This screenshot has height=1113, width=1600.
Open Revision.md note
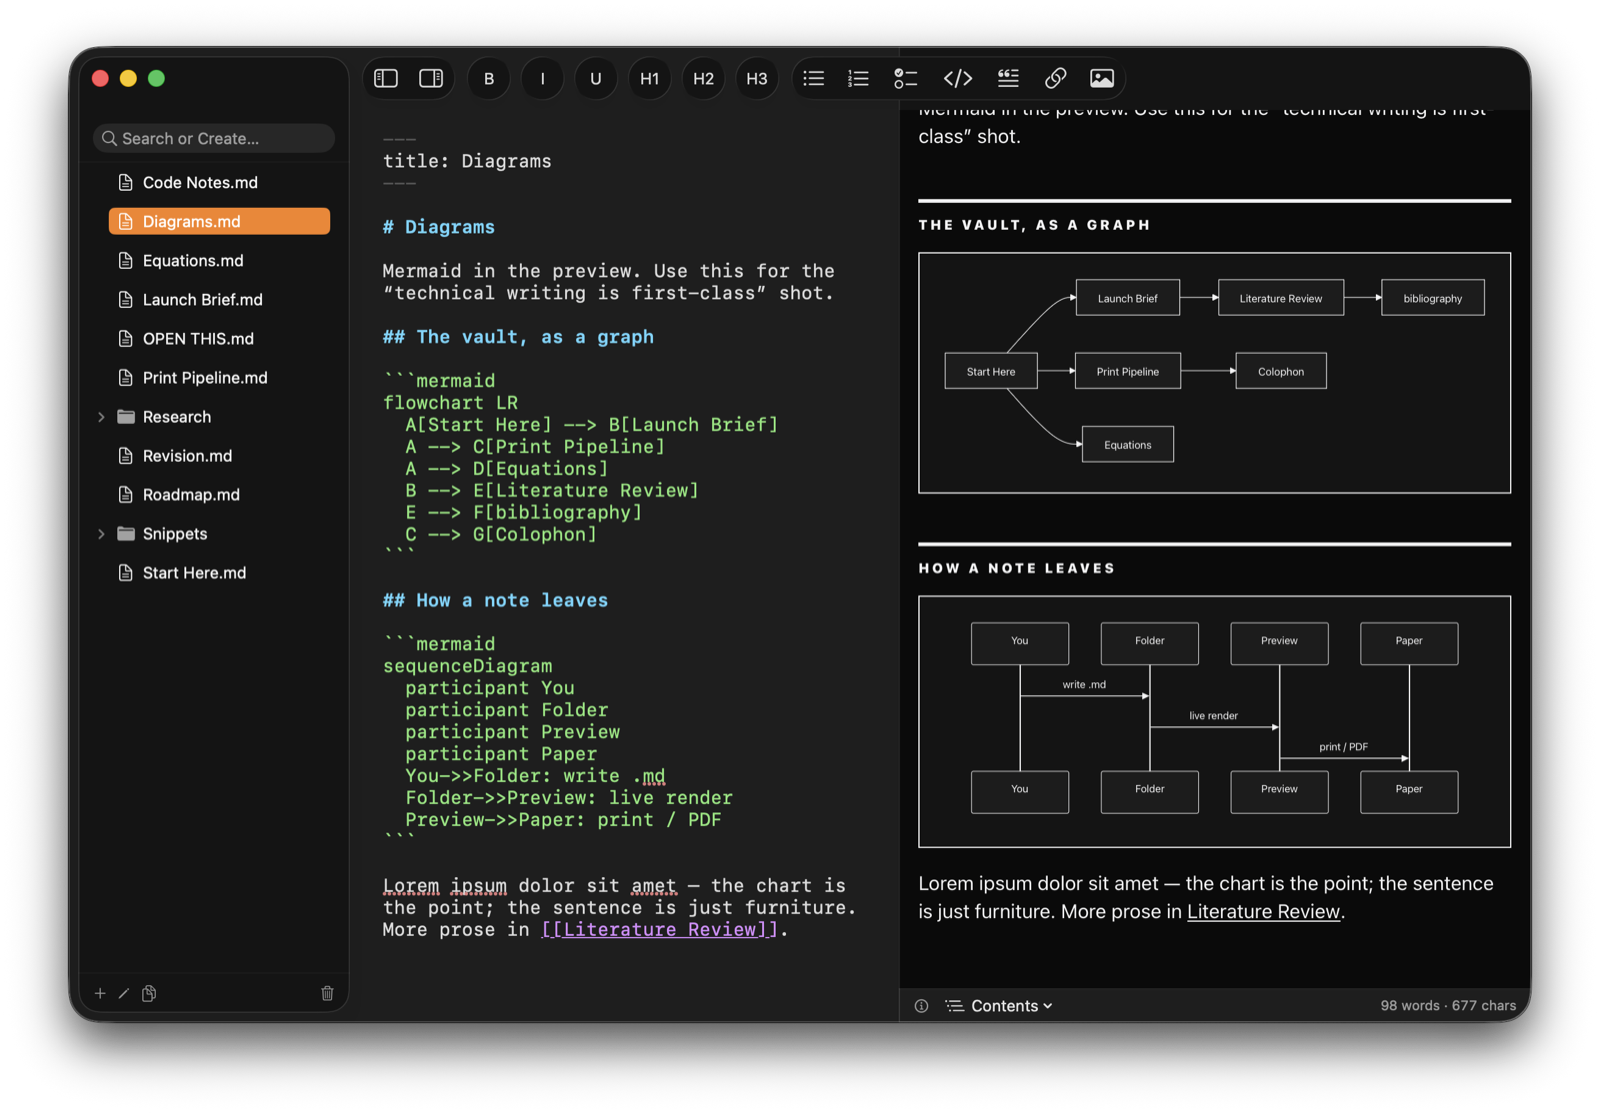219,455
